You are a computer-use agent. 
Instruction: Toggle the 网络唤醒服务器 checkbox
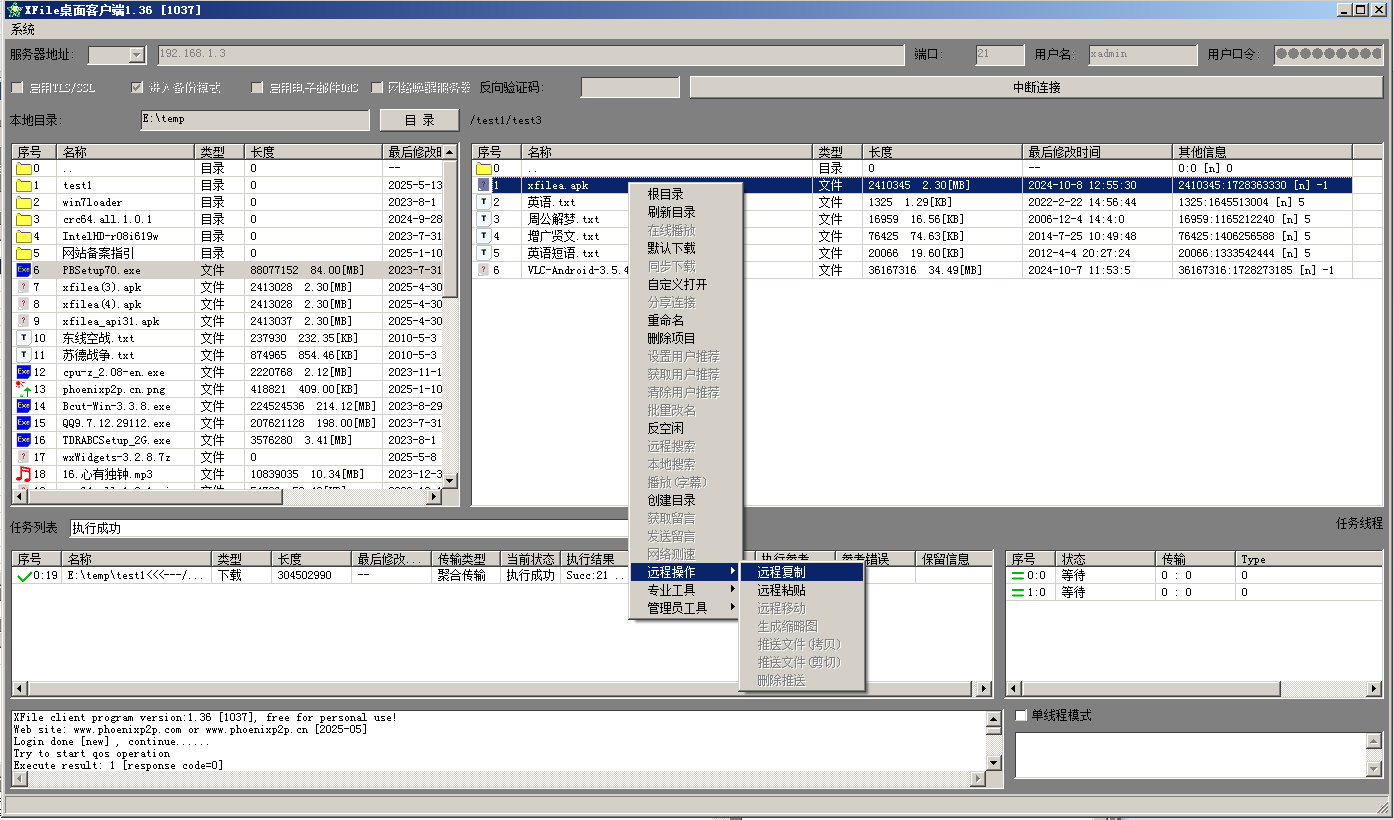[x=378, y=88]
